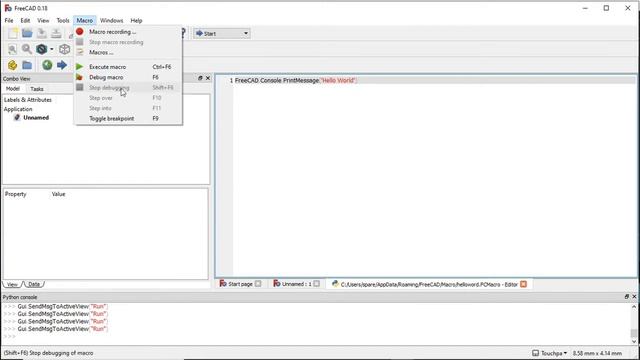The image size is (640, 360).
Task: Switch to the Start page tab
Action: coord(240,284)
